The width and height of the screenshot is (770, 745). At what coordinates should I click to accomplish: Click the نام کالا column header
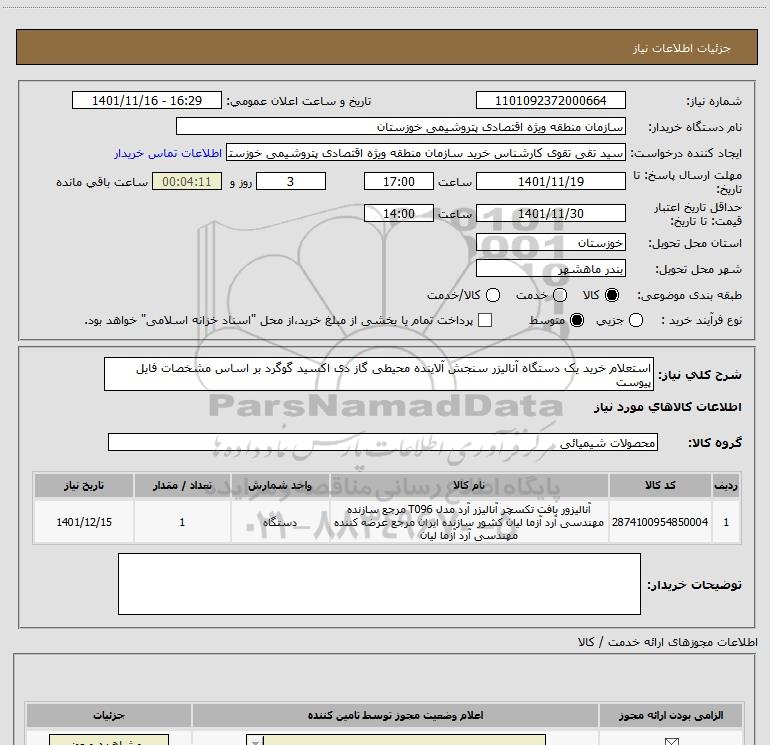[x=469, y=485]
